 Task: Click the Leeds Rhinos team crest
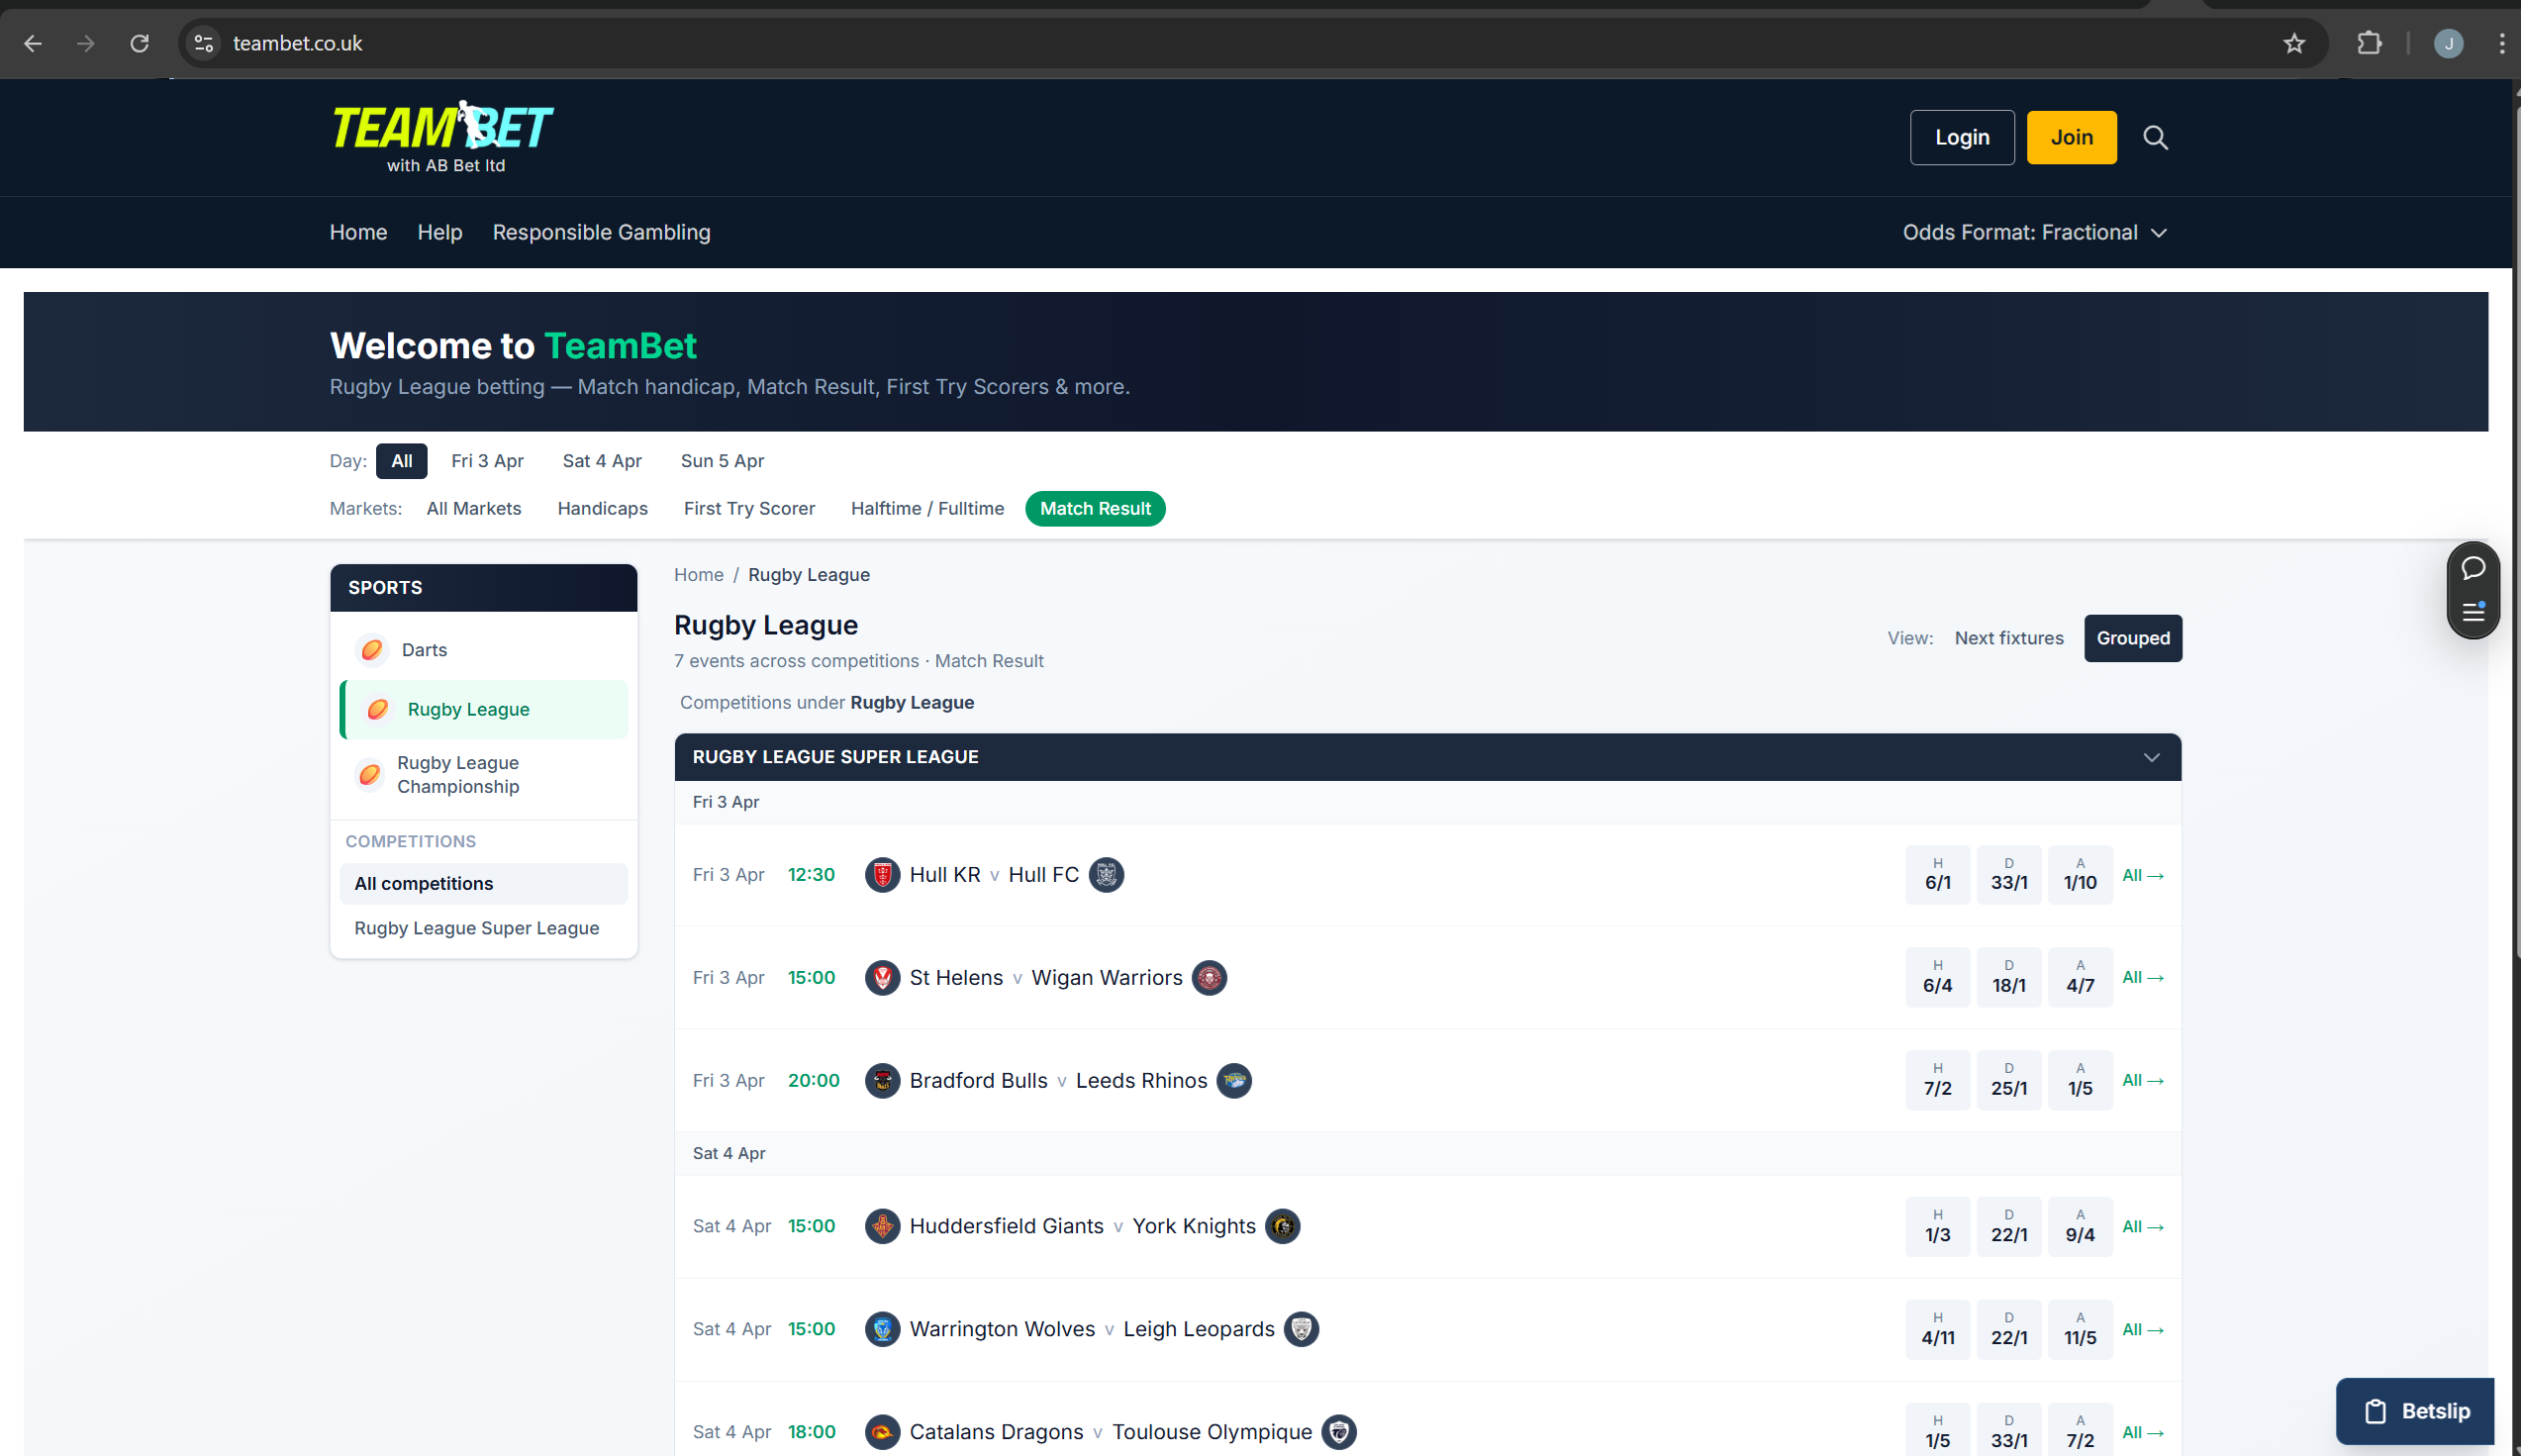[x=1233, y=1081]
